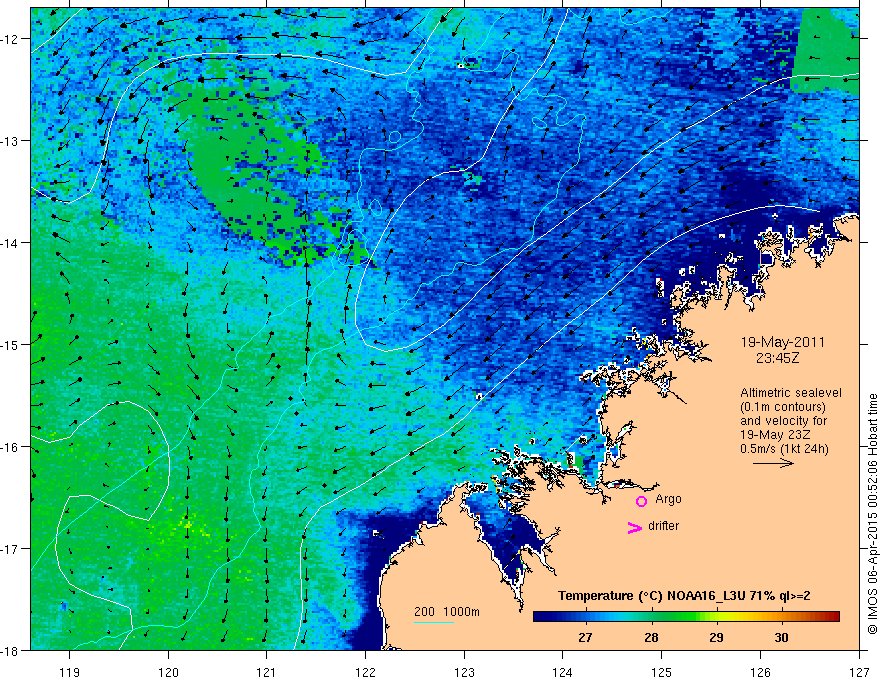Click longitude label 126 on bottom axis
This screenshot has width=880, height=680.
(x=760, y=672)
